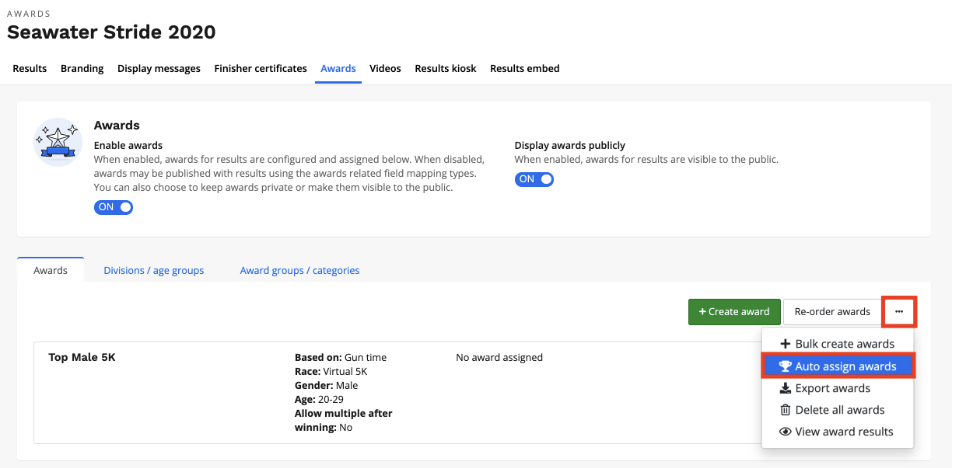Viewport: 960px width, 468px height.
Task: Toggle the Display awards publicly switch
Action: [x=534, y=179]
